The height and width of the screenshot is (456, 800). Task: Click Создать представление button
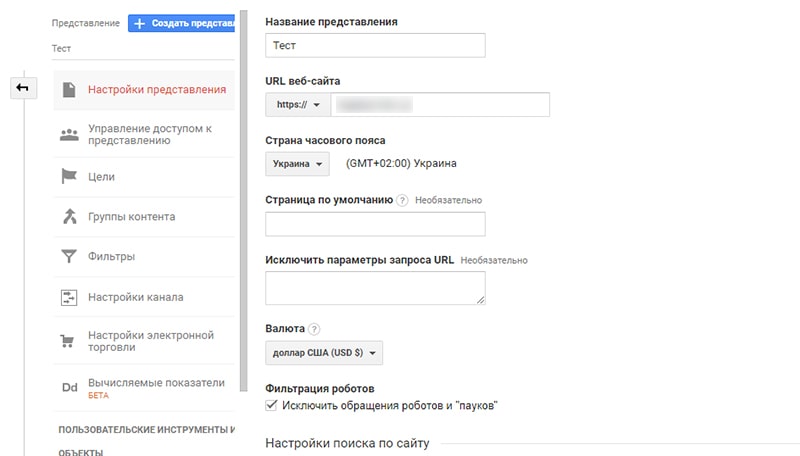tap(181, 23)
